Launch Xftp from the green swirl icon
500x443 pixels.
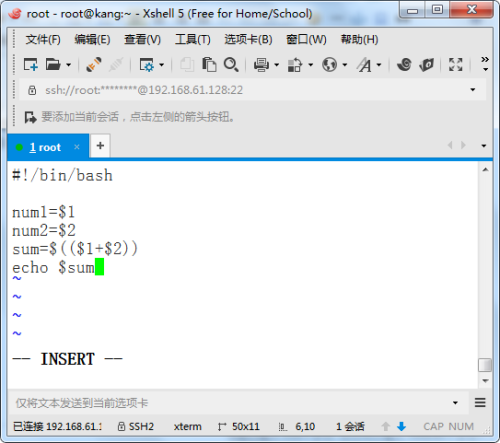pos(404,64)
